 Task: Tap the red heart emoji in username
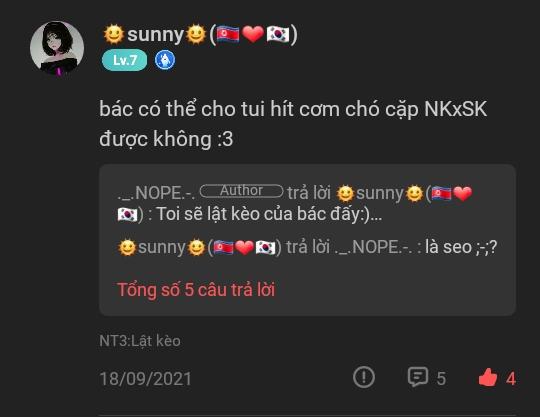tap(253, 34)
